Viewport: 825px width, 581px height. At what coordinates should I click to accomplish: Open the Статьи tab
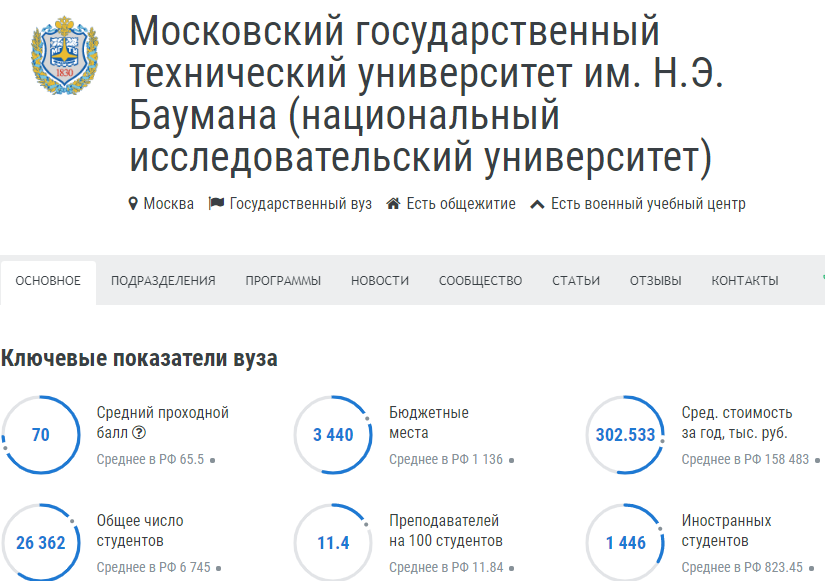click(576, 281)
